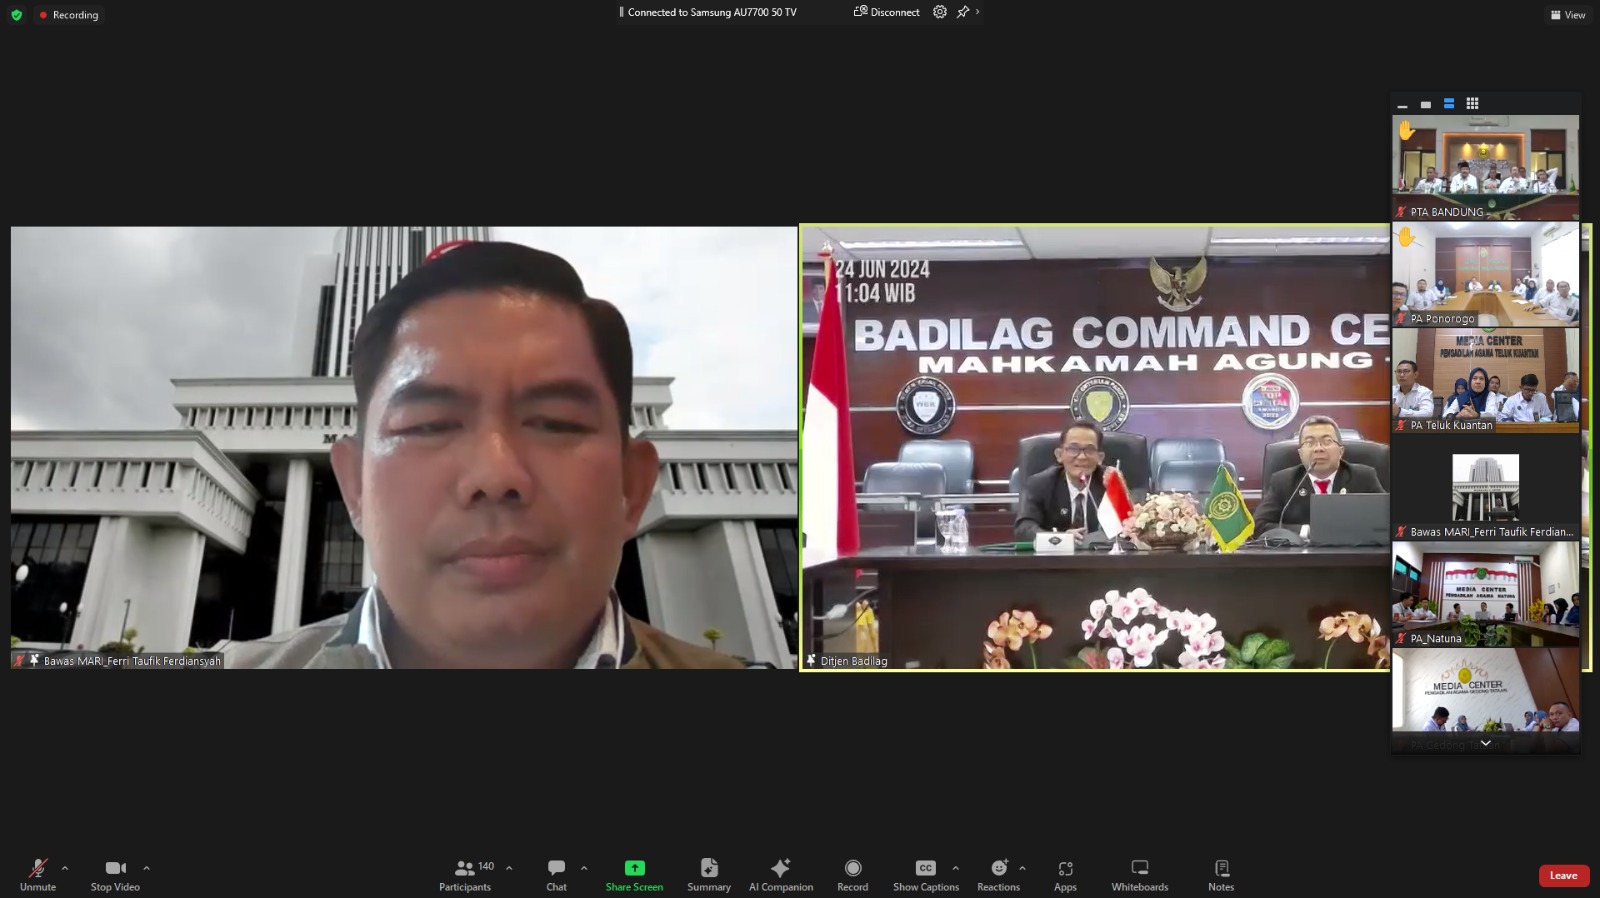Start Share Screen

(x=634, y=874)
